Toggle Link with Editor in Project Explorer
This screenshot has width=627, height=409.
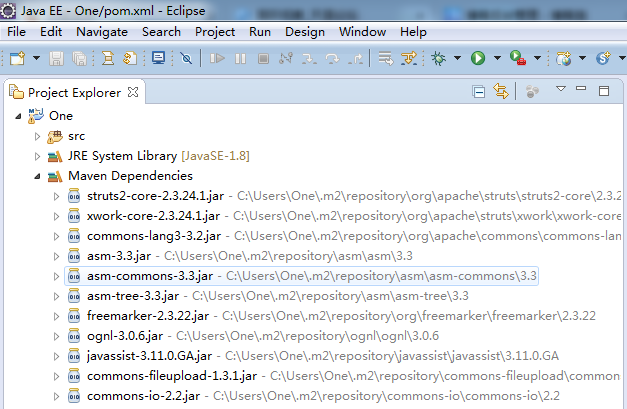(501, 91)
